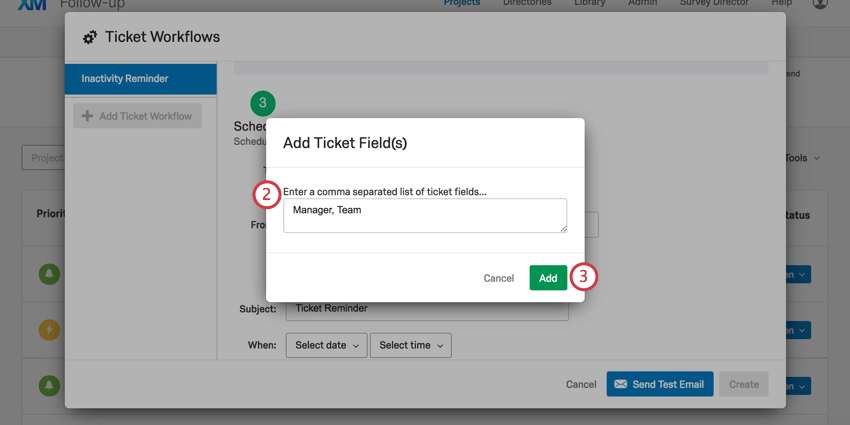Screen dimensions: 850x425
Task: Click the green bell priority icon in first row
Action: 49,273
